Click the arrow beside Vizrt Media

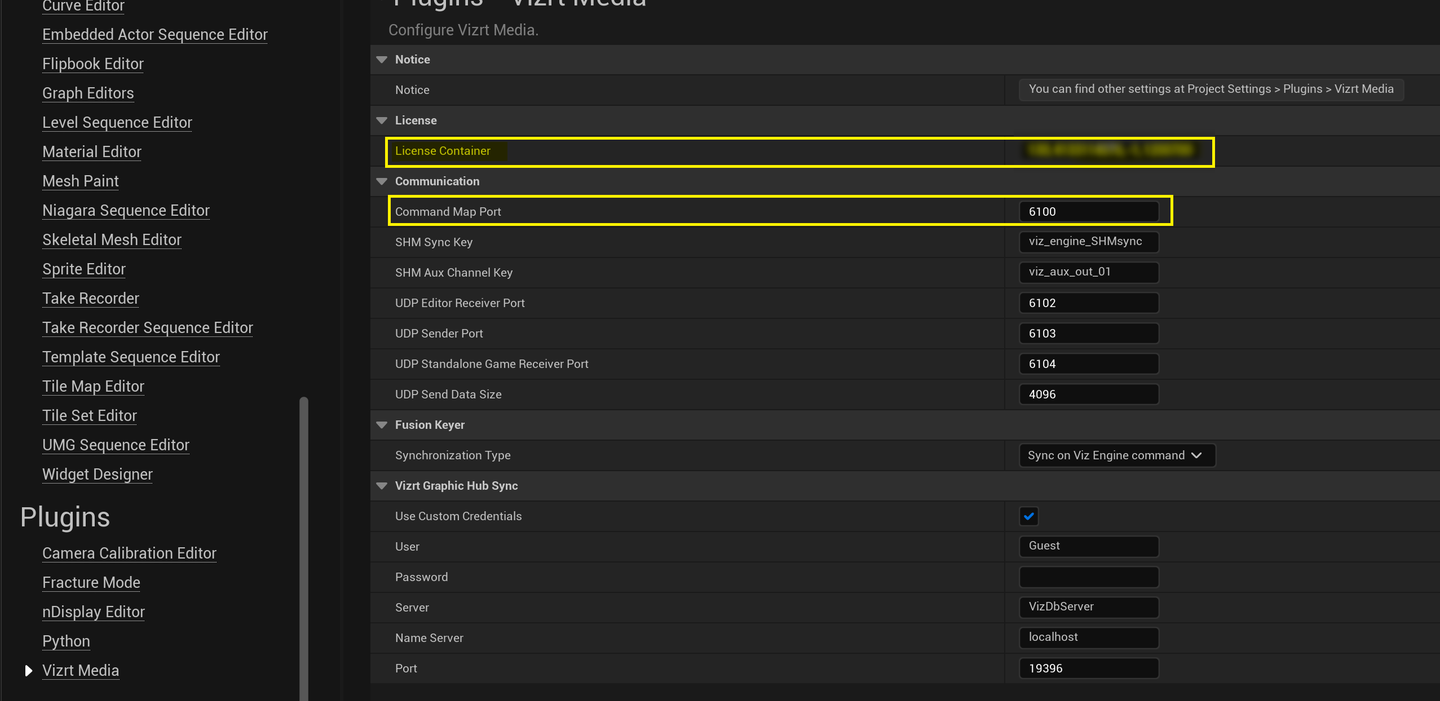click(28, 671)
